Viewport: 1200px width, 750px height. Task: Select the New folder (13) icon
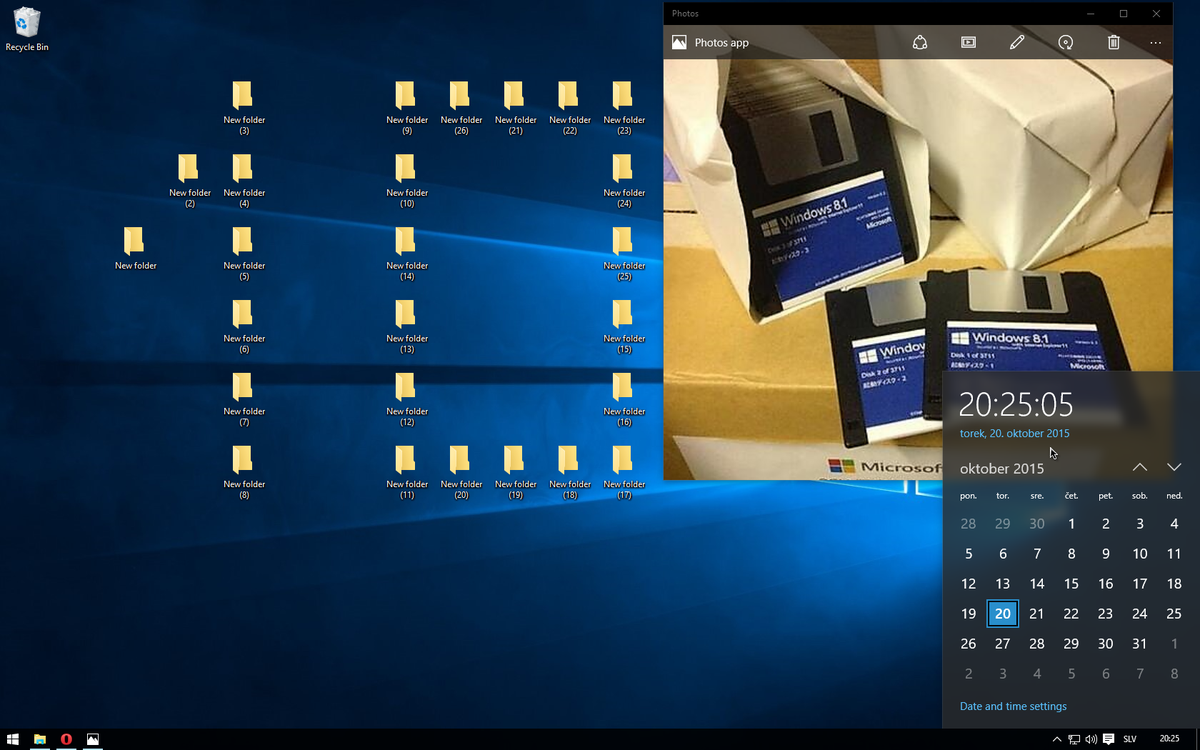point(406,327)
